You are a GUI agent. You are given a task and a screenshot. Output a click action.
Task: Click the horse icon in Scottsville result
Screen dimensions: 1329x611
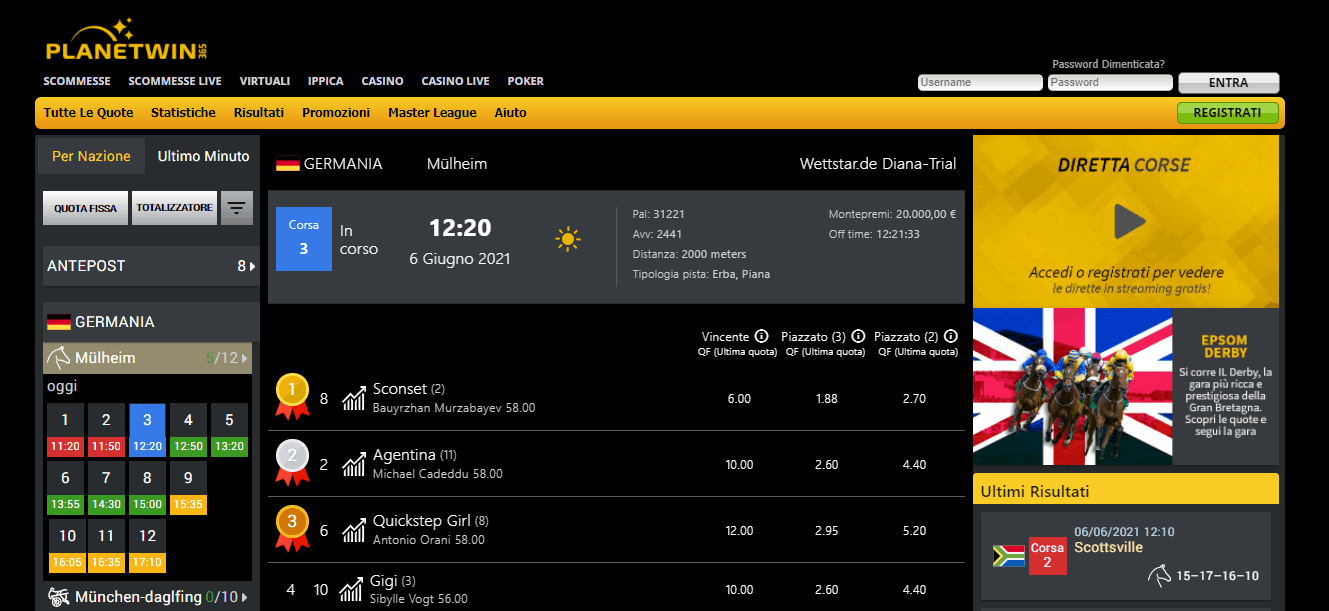click(1160, 576)
